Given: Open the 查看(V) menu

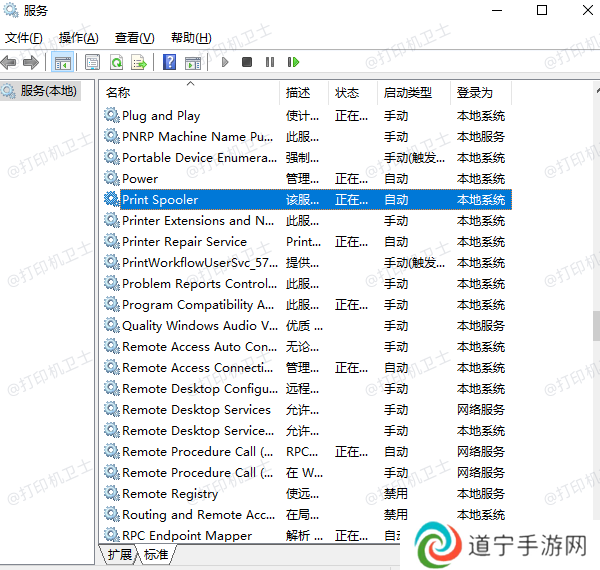Looking at the screenshot, I should click(134, 38).
